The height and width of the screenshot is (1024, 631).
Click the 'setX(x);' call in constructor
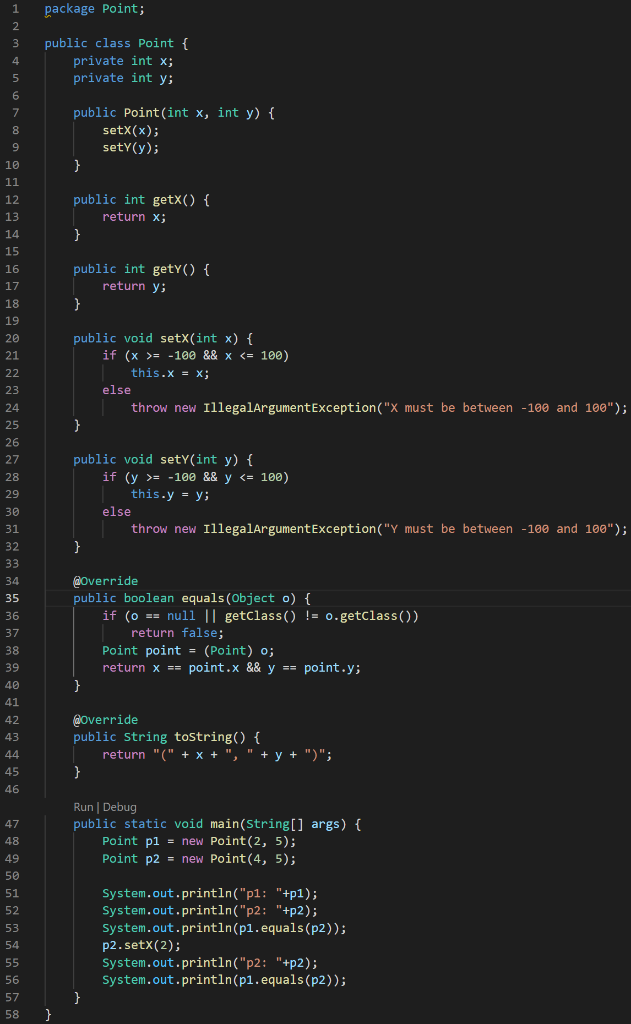(x=131, y=131)
